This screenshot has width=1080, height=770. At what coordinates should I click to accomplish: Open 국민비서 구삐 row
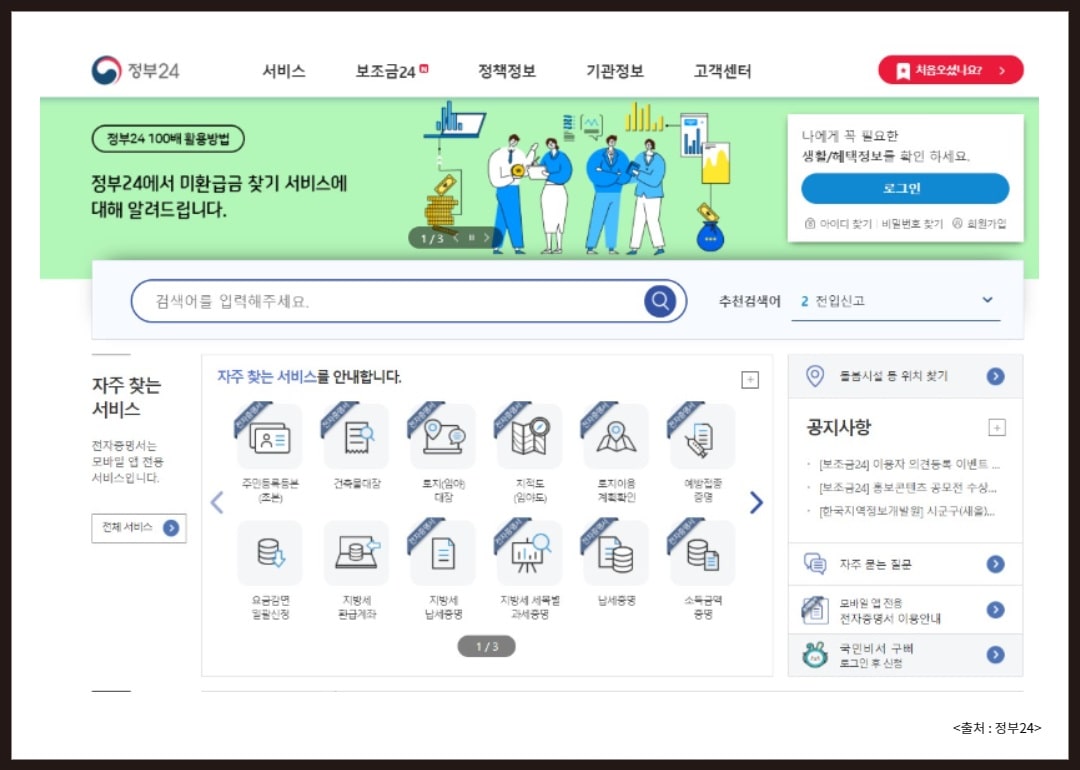pyautogui.click(x=905, y=655)
